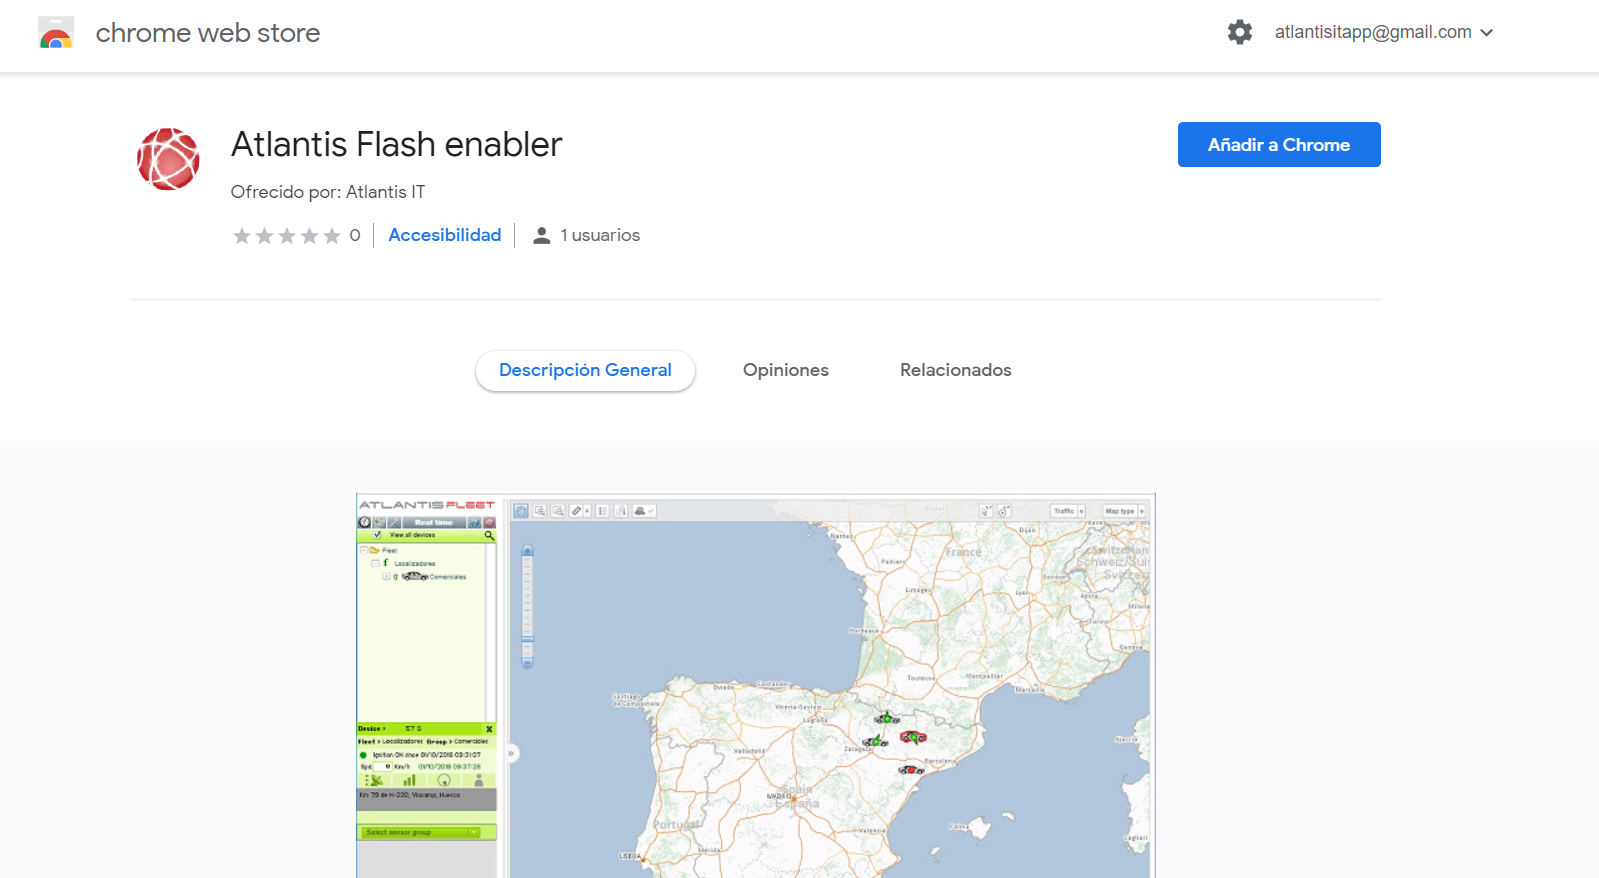Expand the atlantisitapp@gmail.com account dropdown
The image size is (1599, 878).
(x=1384, y=32)
